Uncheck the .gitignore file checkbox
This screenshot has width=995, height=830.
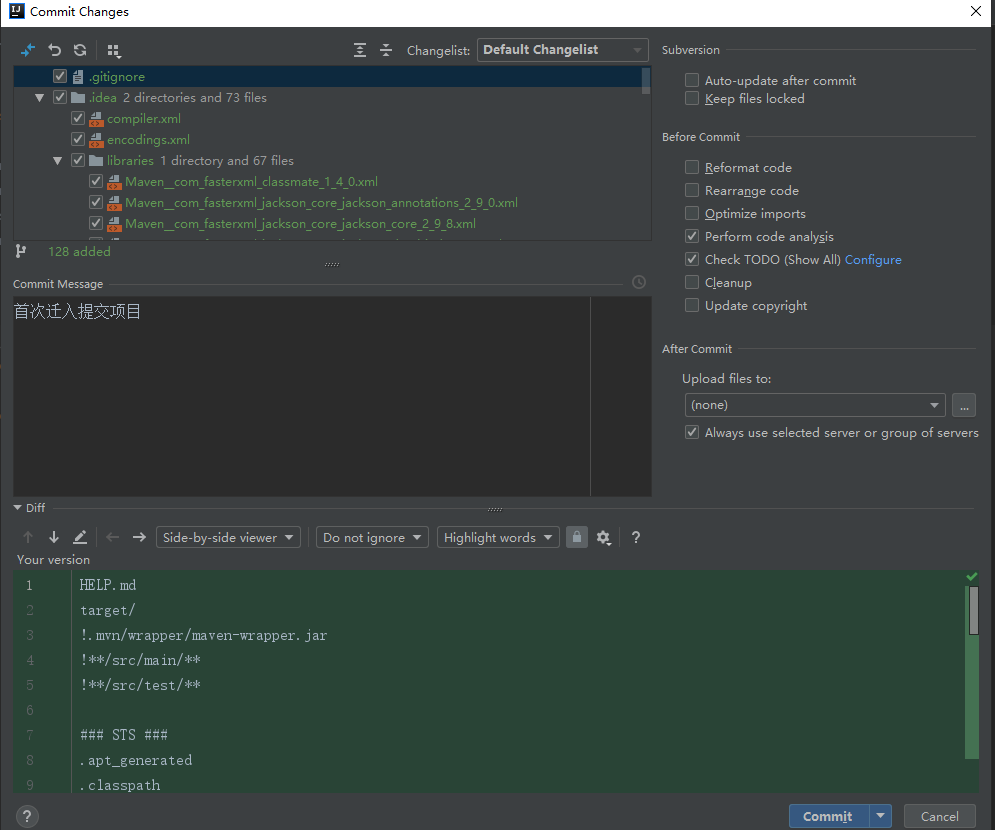(x=60, y=76)
